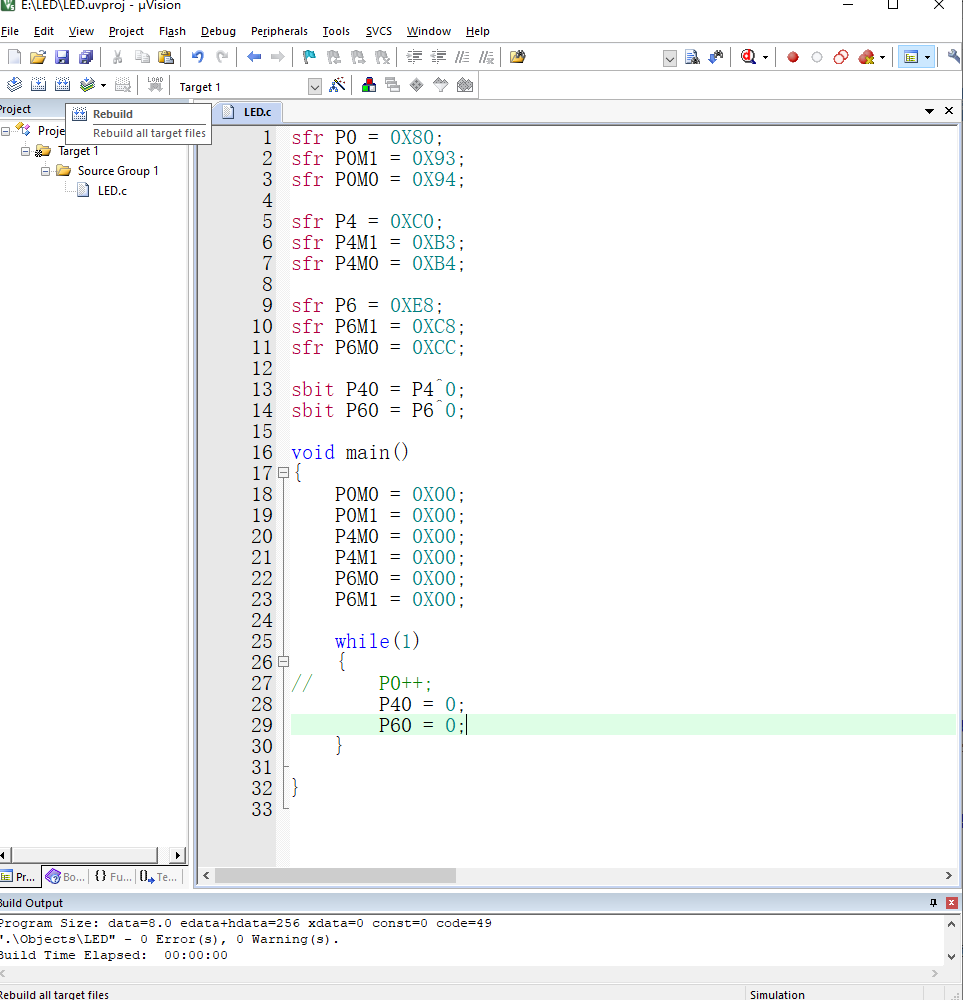Screen dimensions: 963x1000
Task: Click the editor horizontal scroll right arrow
Action: click(x=949, y=876)
